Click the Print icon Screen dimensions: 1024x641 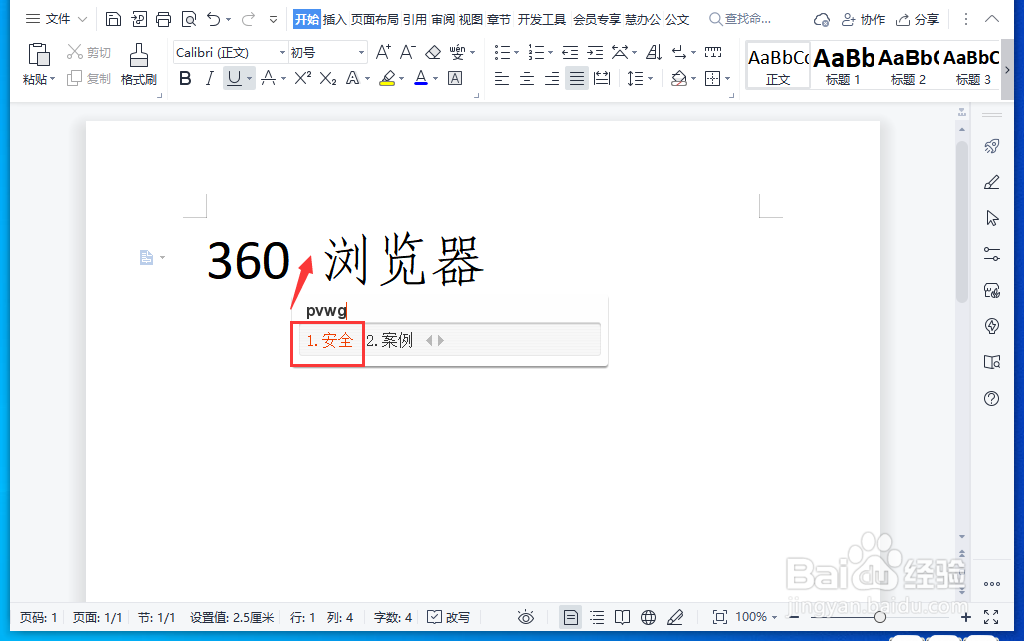tap(163, 19)
